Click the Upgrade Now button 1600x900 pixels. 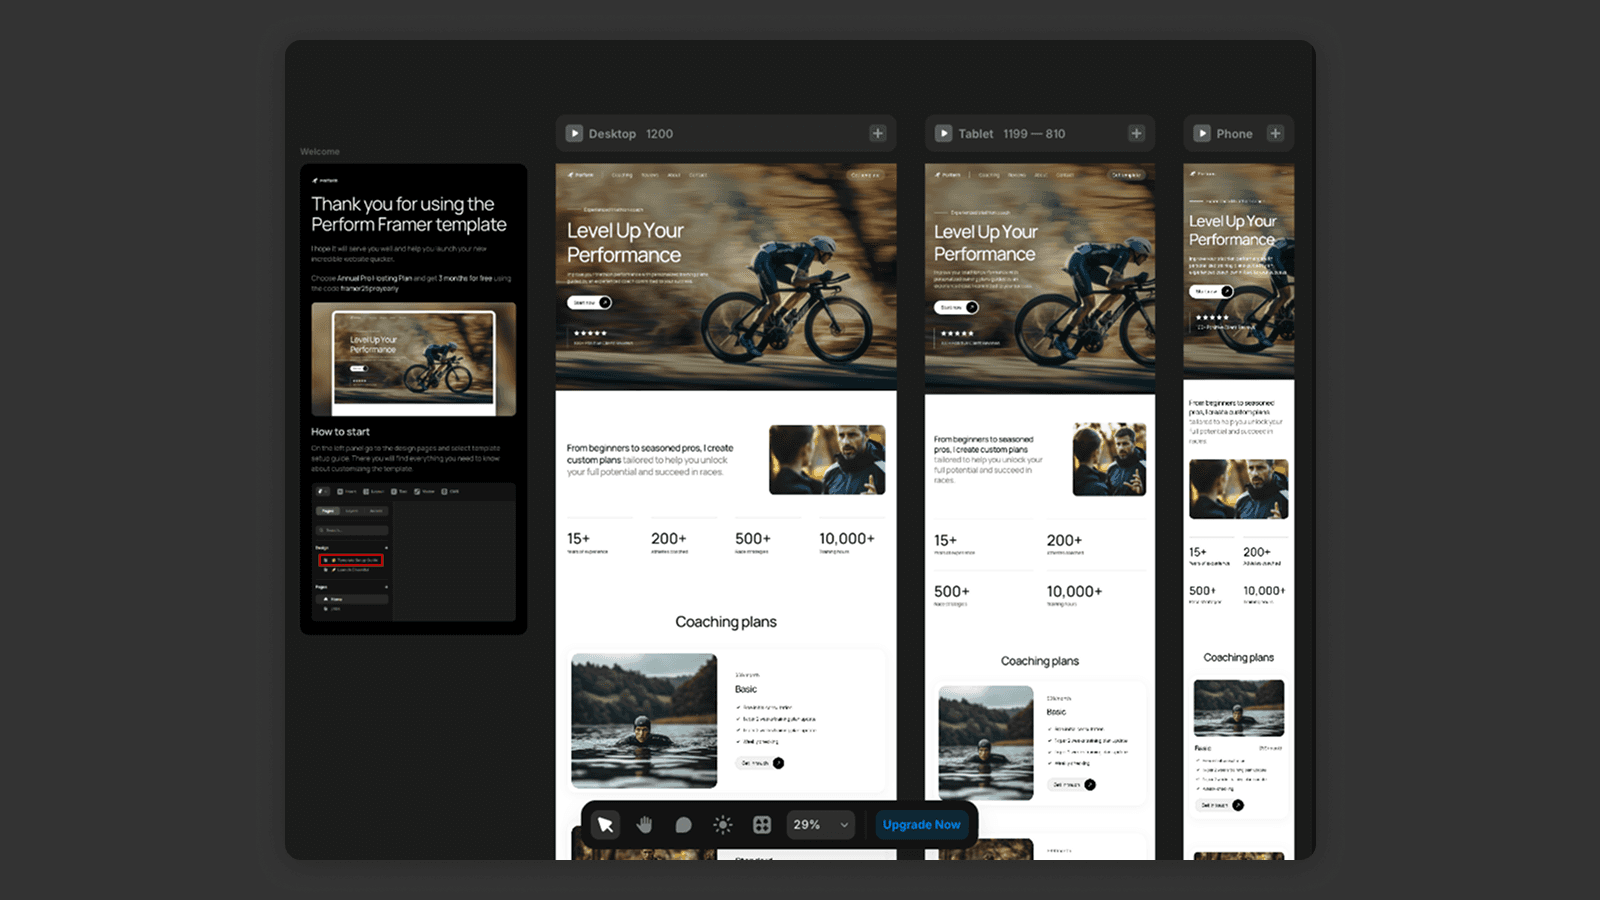pyautogui.click(x=921, y=825)
